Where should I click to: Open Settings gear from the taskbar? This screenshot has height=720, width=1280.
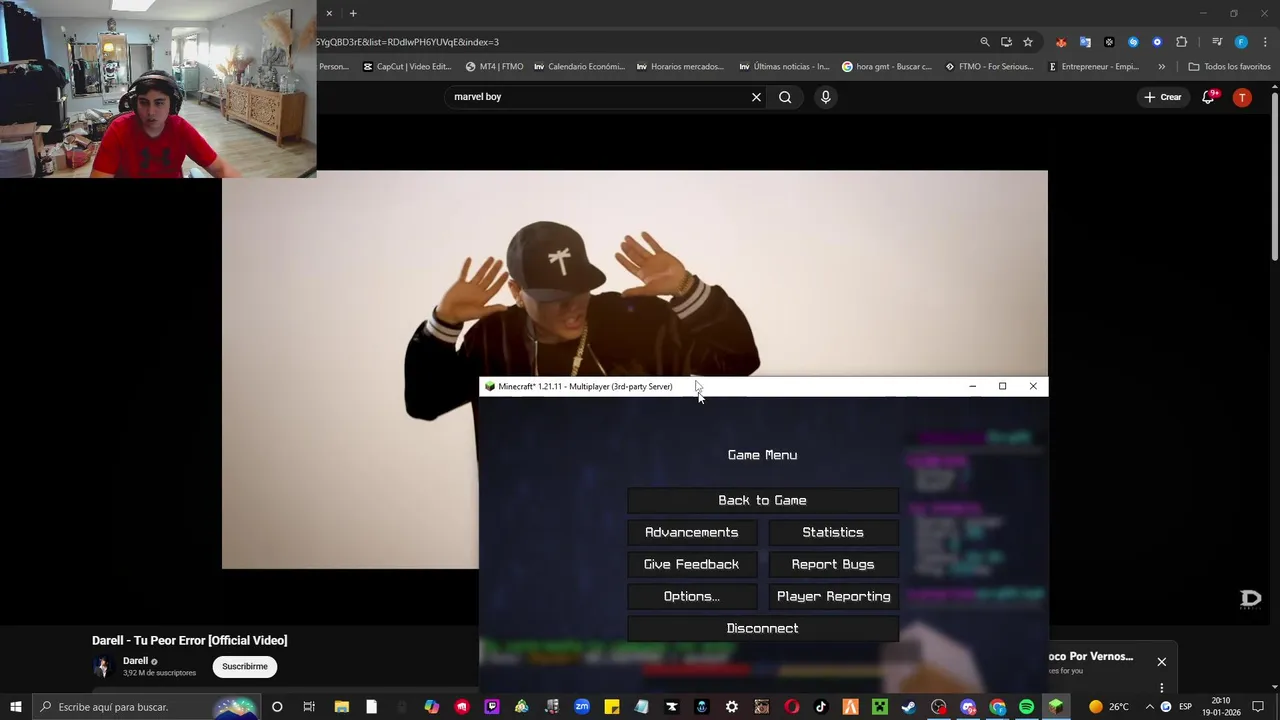731,707
